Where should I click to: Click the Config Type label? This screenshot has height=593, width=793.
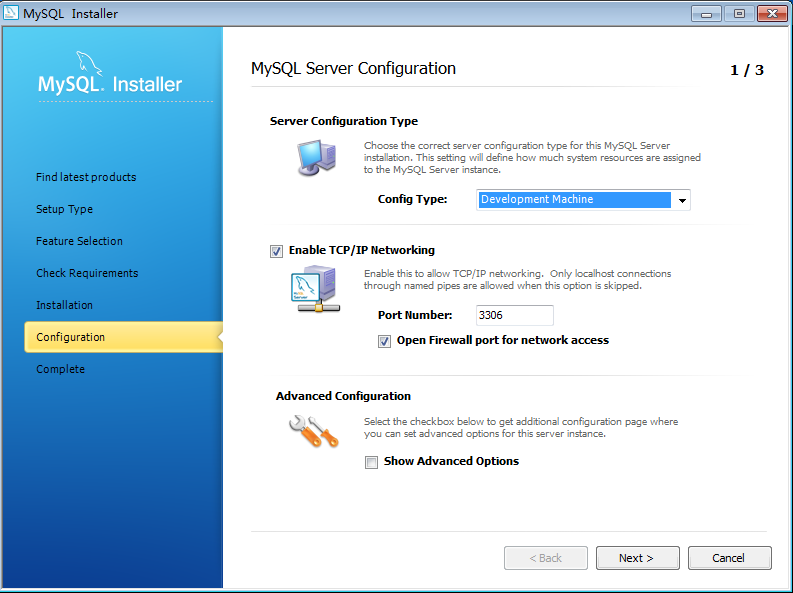412,199
